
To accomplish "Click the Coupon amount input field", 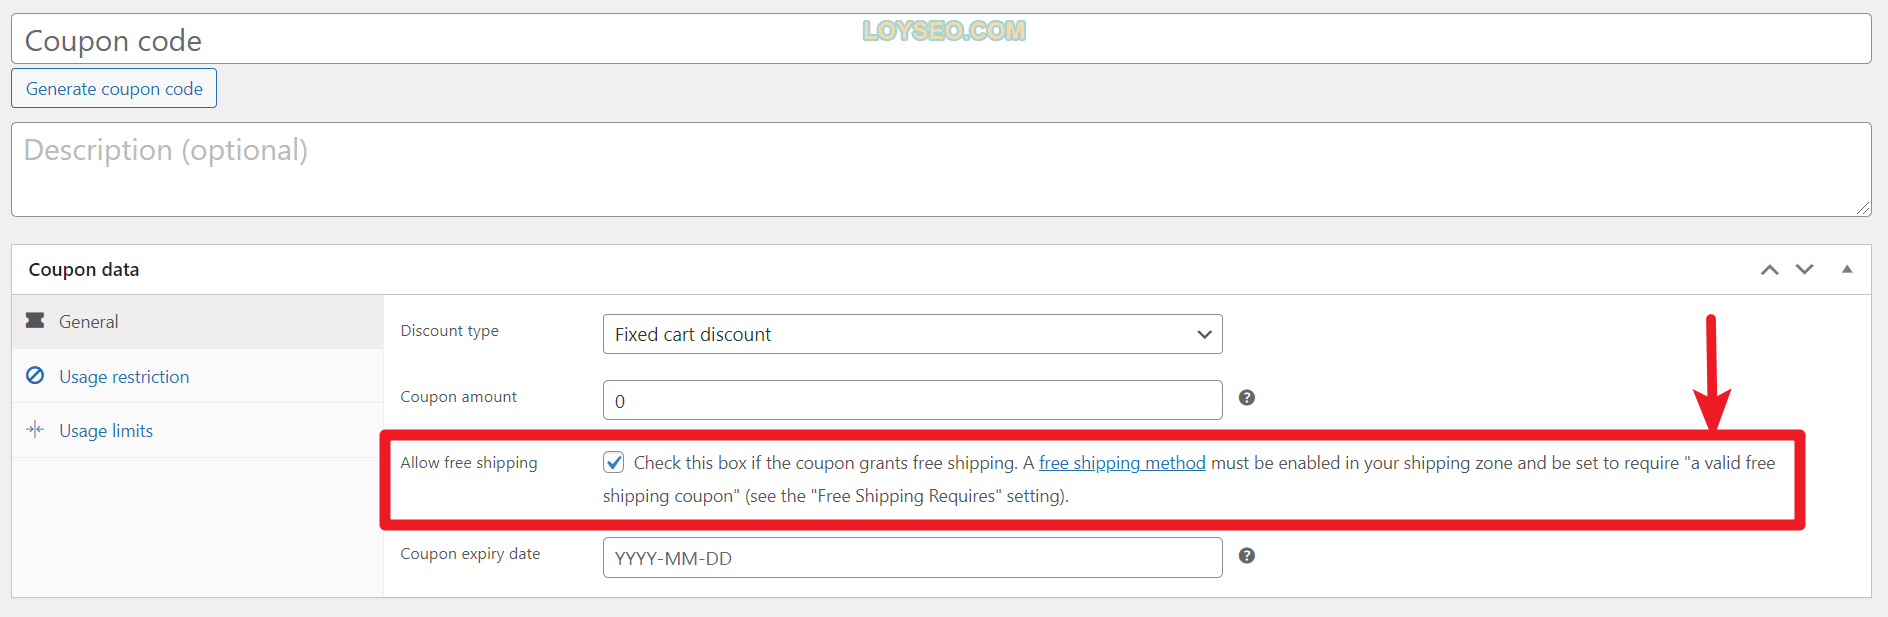I will (x=912, y=400).
